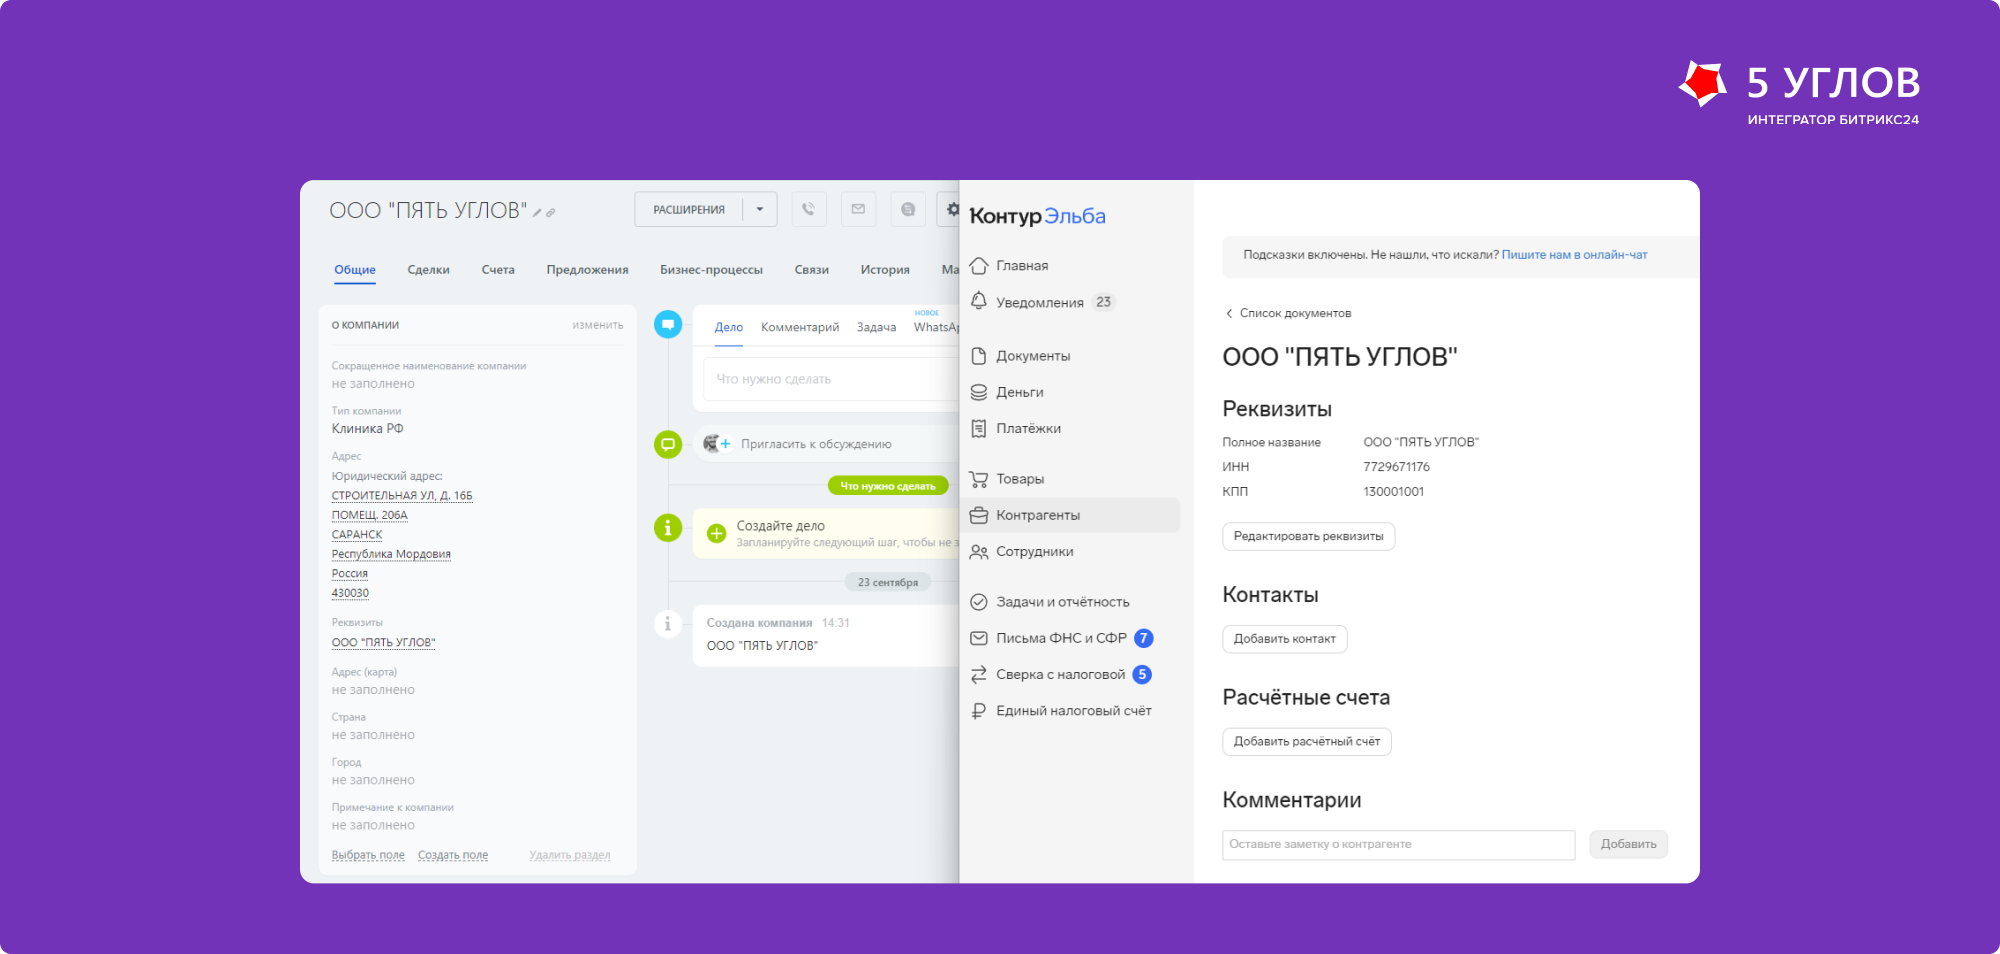
Task: Click the blue chat timeline icon
Action: click(668, 324)
